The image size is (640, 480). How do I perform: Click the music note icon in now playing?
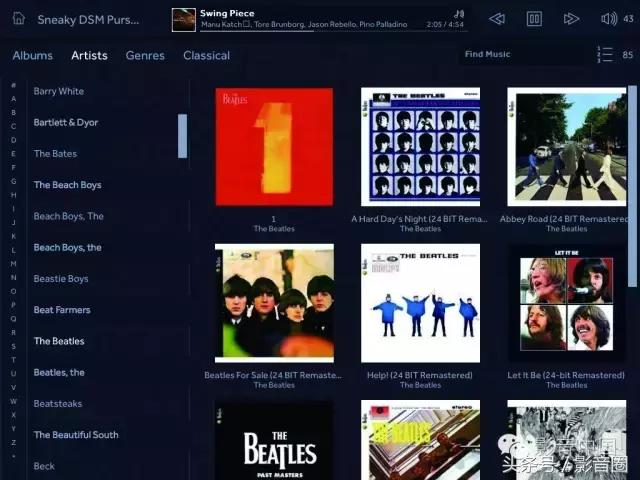click(x=459, y=14)
